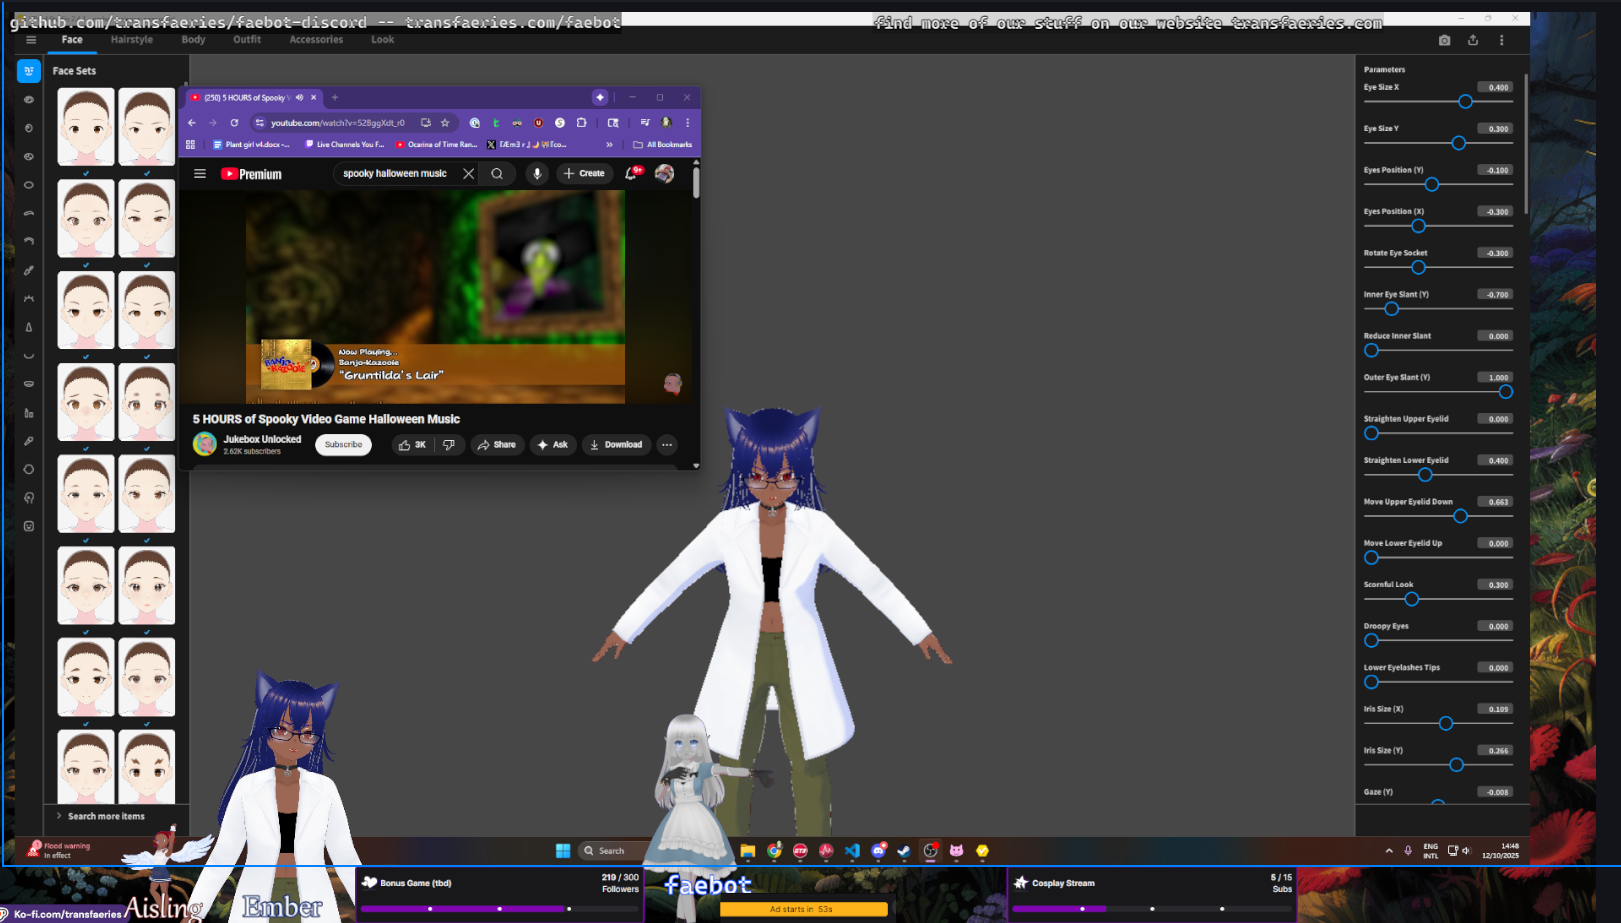Open the Accessories tab
Image resolution: width=1621 pixels, height=923 pixels.
pyautogui.click(x=316, y=40)
